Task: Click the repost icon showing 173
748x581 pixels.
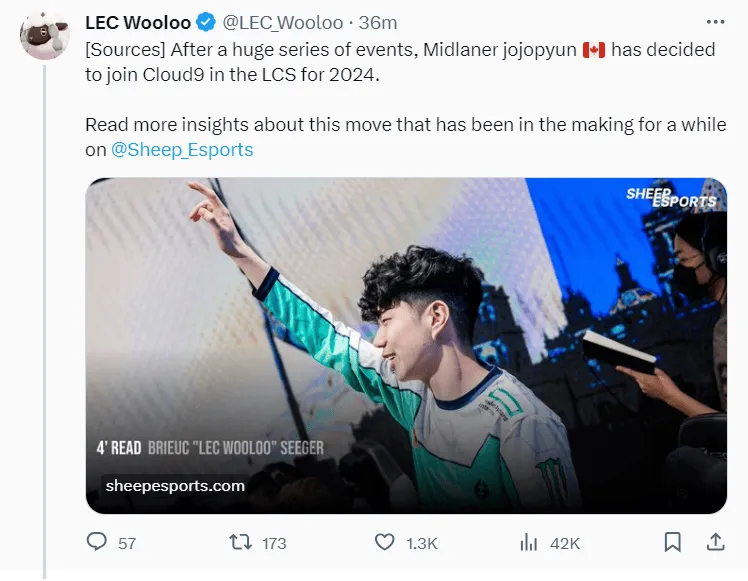Action: point(240,542)
